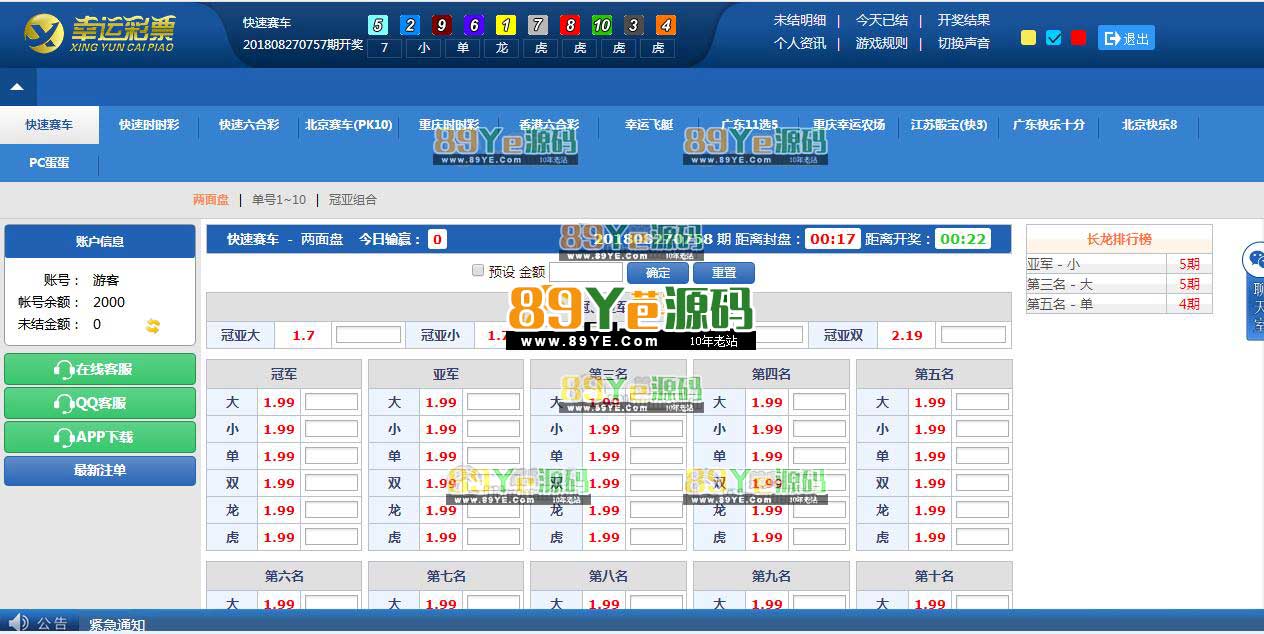Click the cyan number 5 result ball
The height and width of the screenshot is (634, 1264).
tap(378, 26)
